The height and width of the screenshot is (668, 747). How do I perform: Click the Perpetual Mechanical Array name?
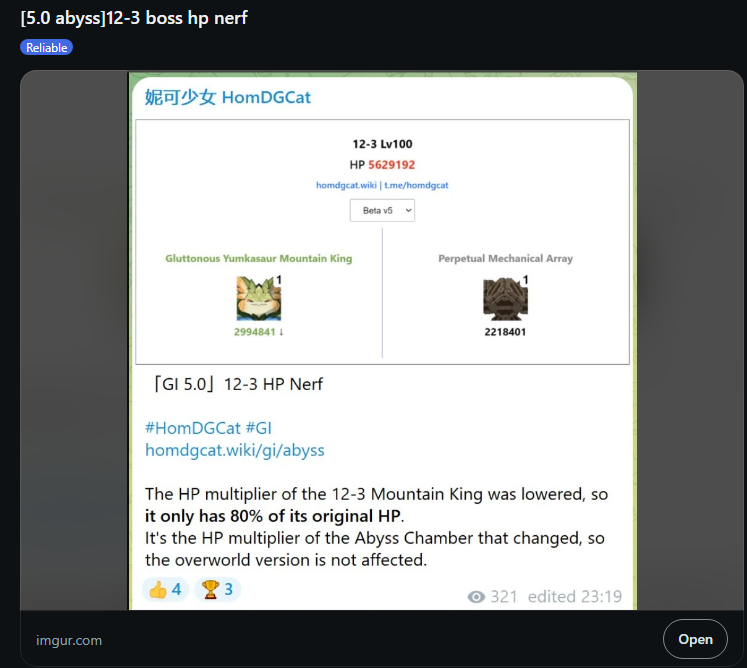(x=505, y=258)
